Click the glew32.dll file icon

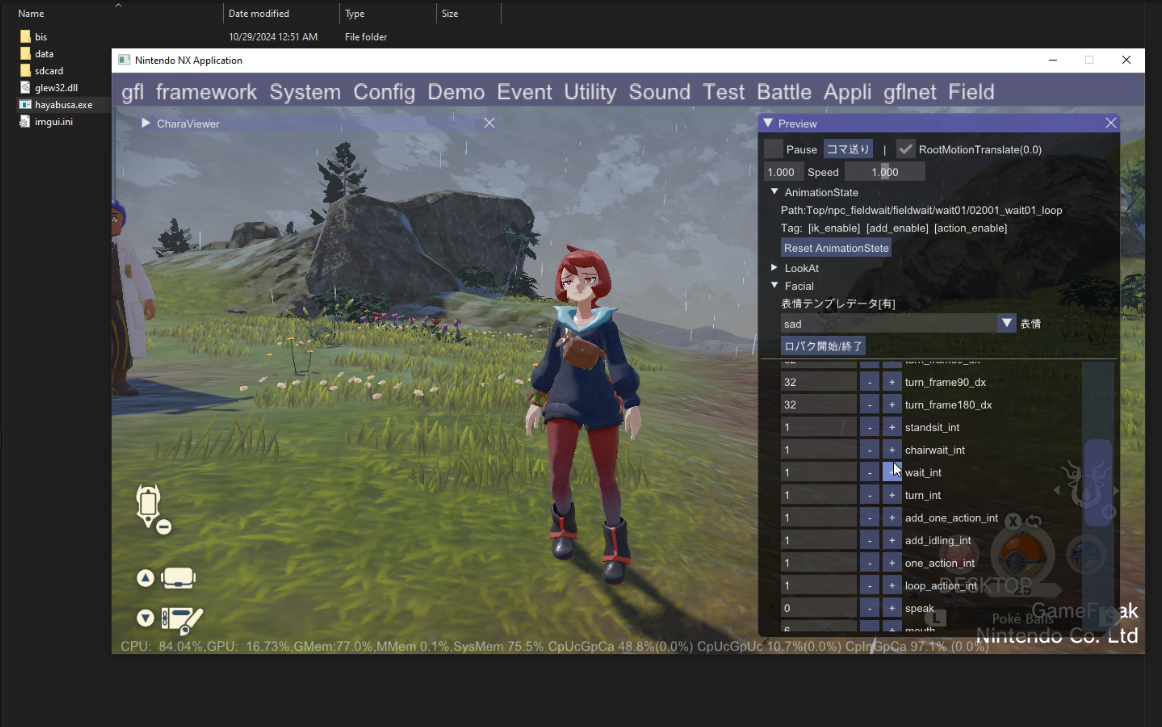point(25,87)
